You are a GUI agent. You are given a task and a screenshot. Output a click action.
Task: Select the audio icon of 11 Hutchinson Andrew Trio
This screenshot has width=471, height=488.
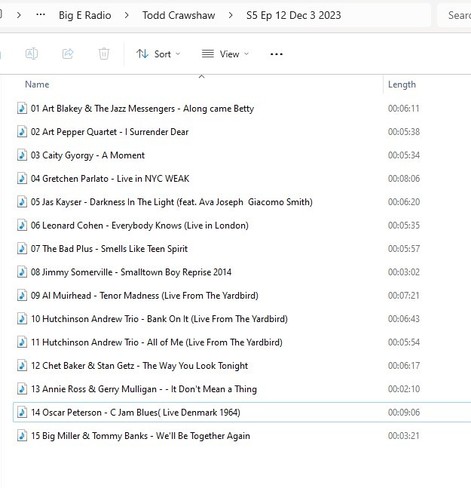coord(22,342)
